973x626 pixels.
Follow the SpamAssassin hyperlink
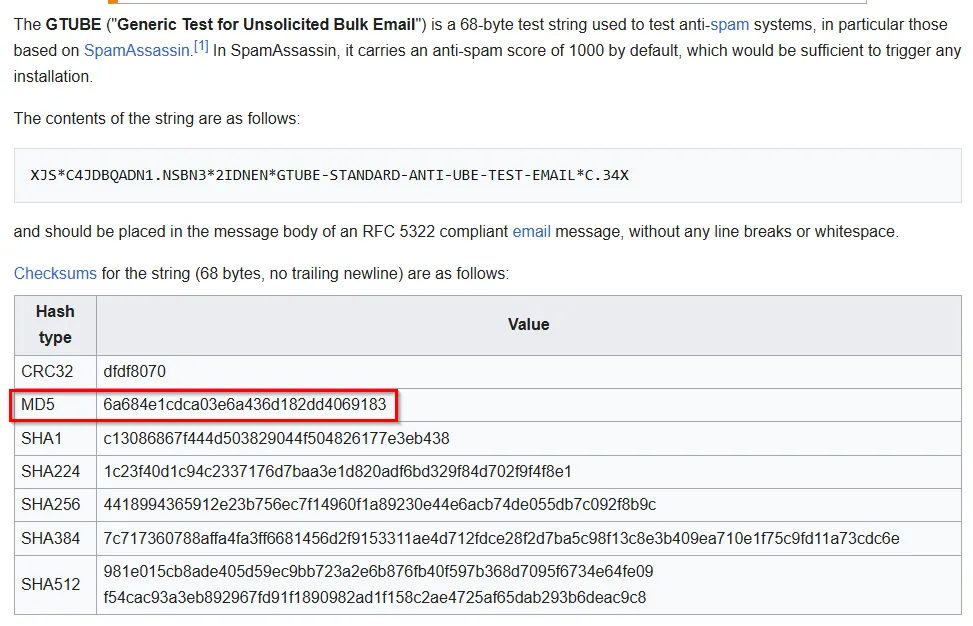135,50
